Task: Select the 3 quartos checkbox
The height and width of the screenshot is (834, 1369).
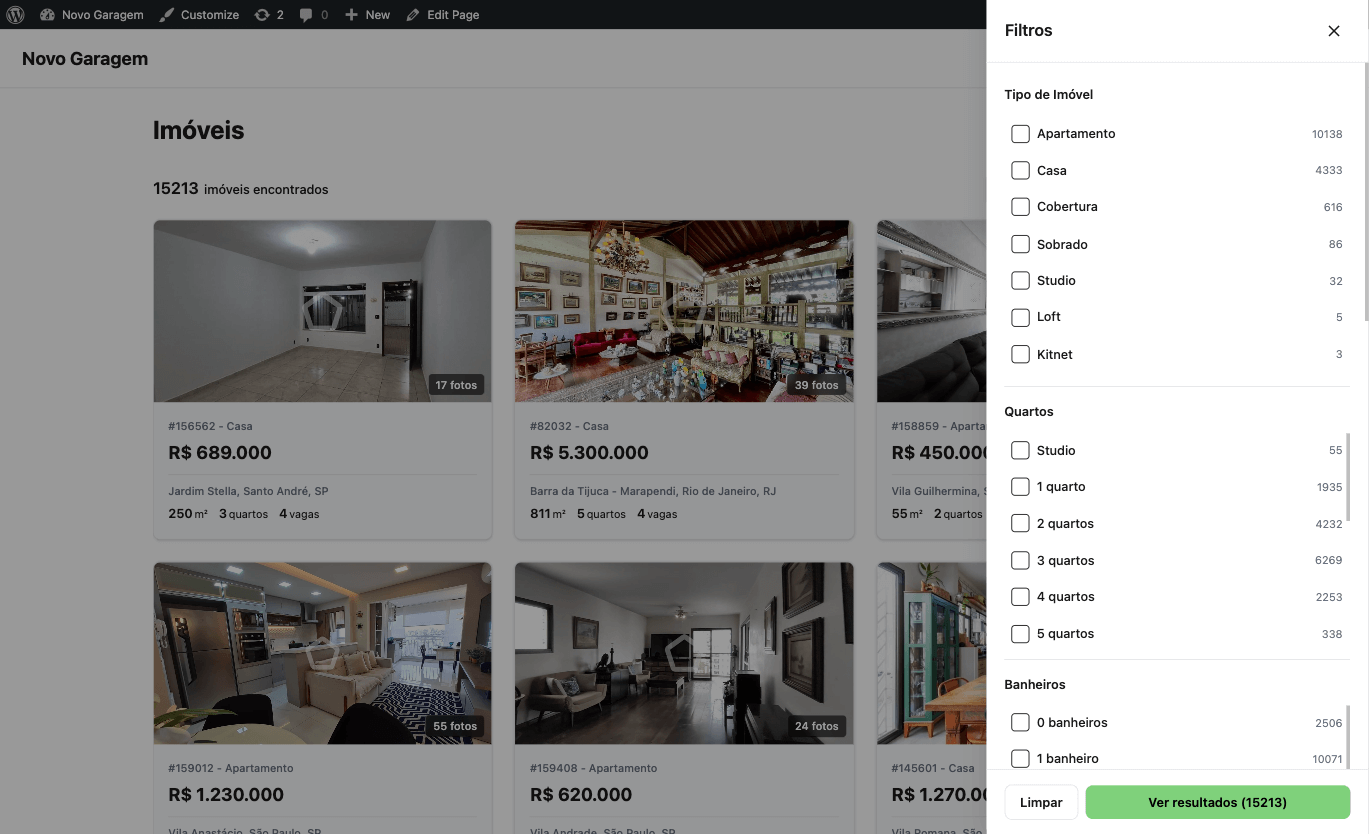Action: (1020, 560)
